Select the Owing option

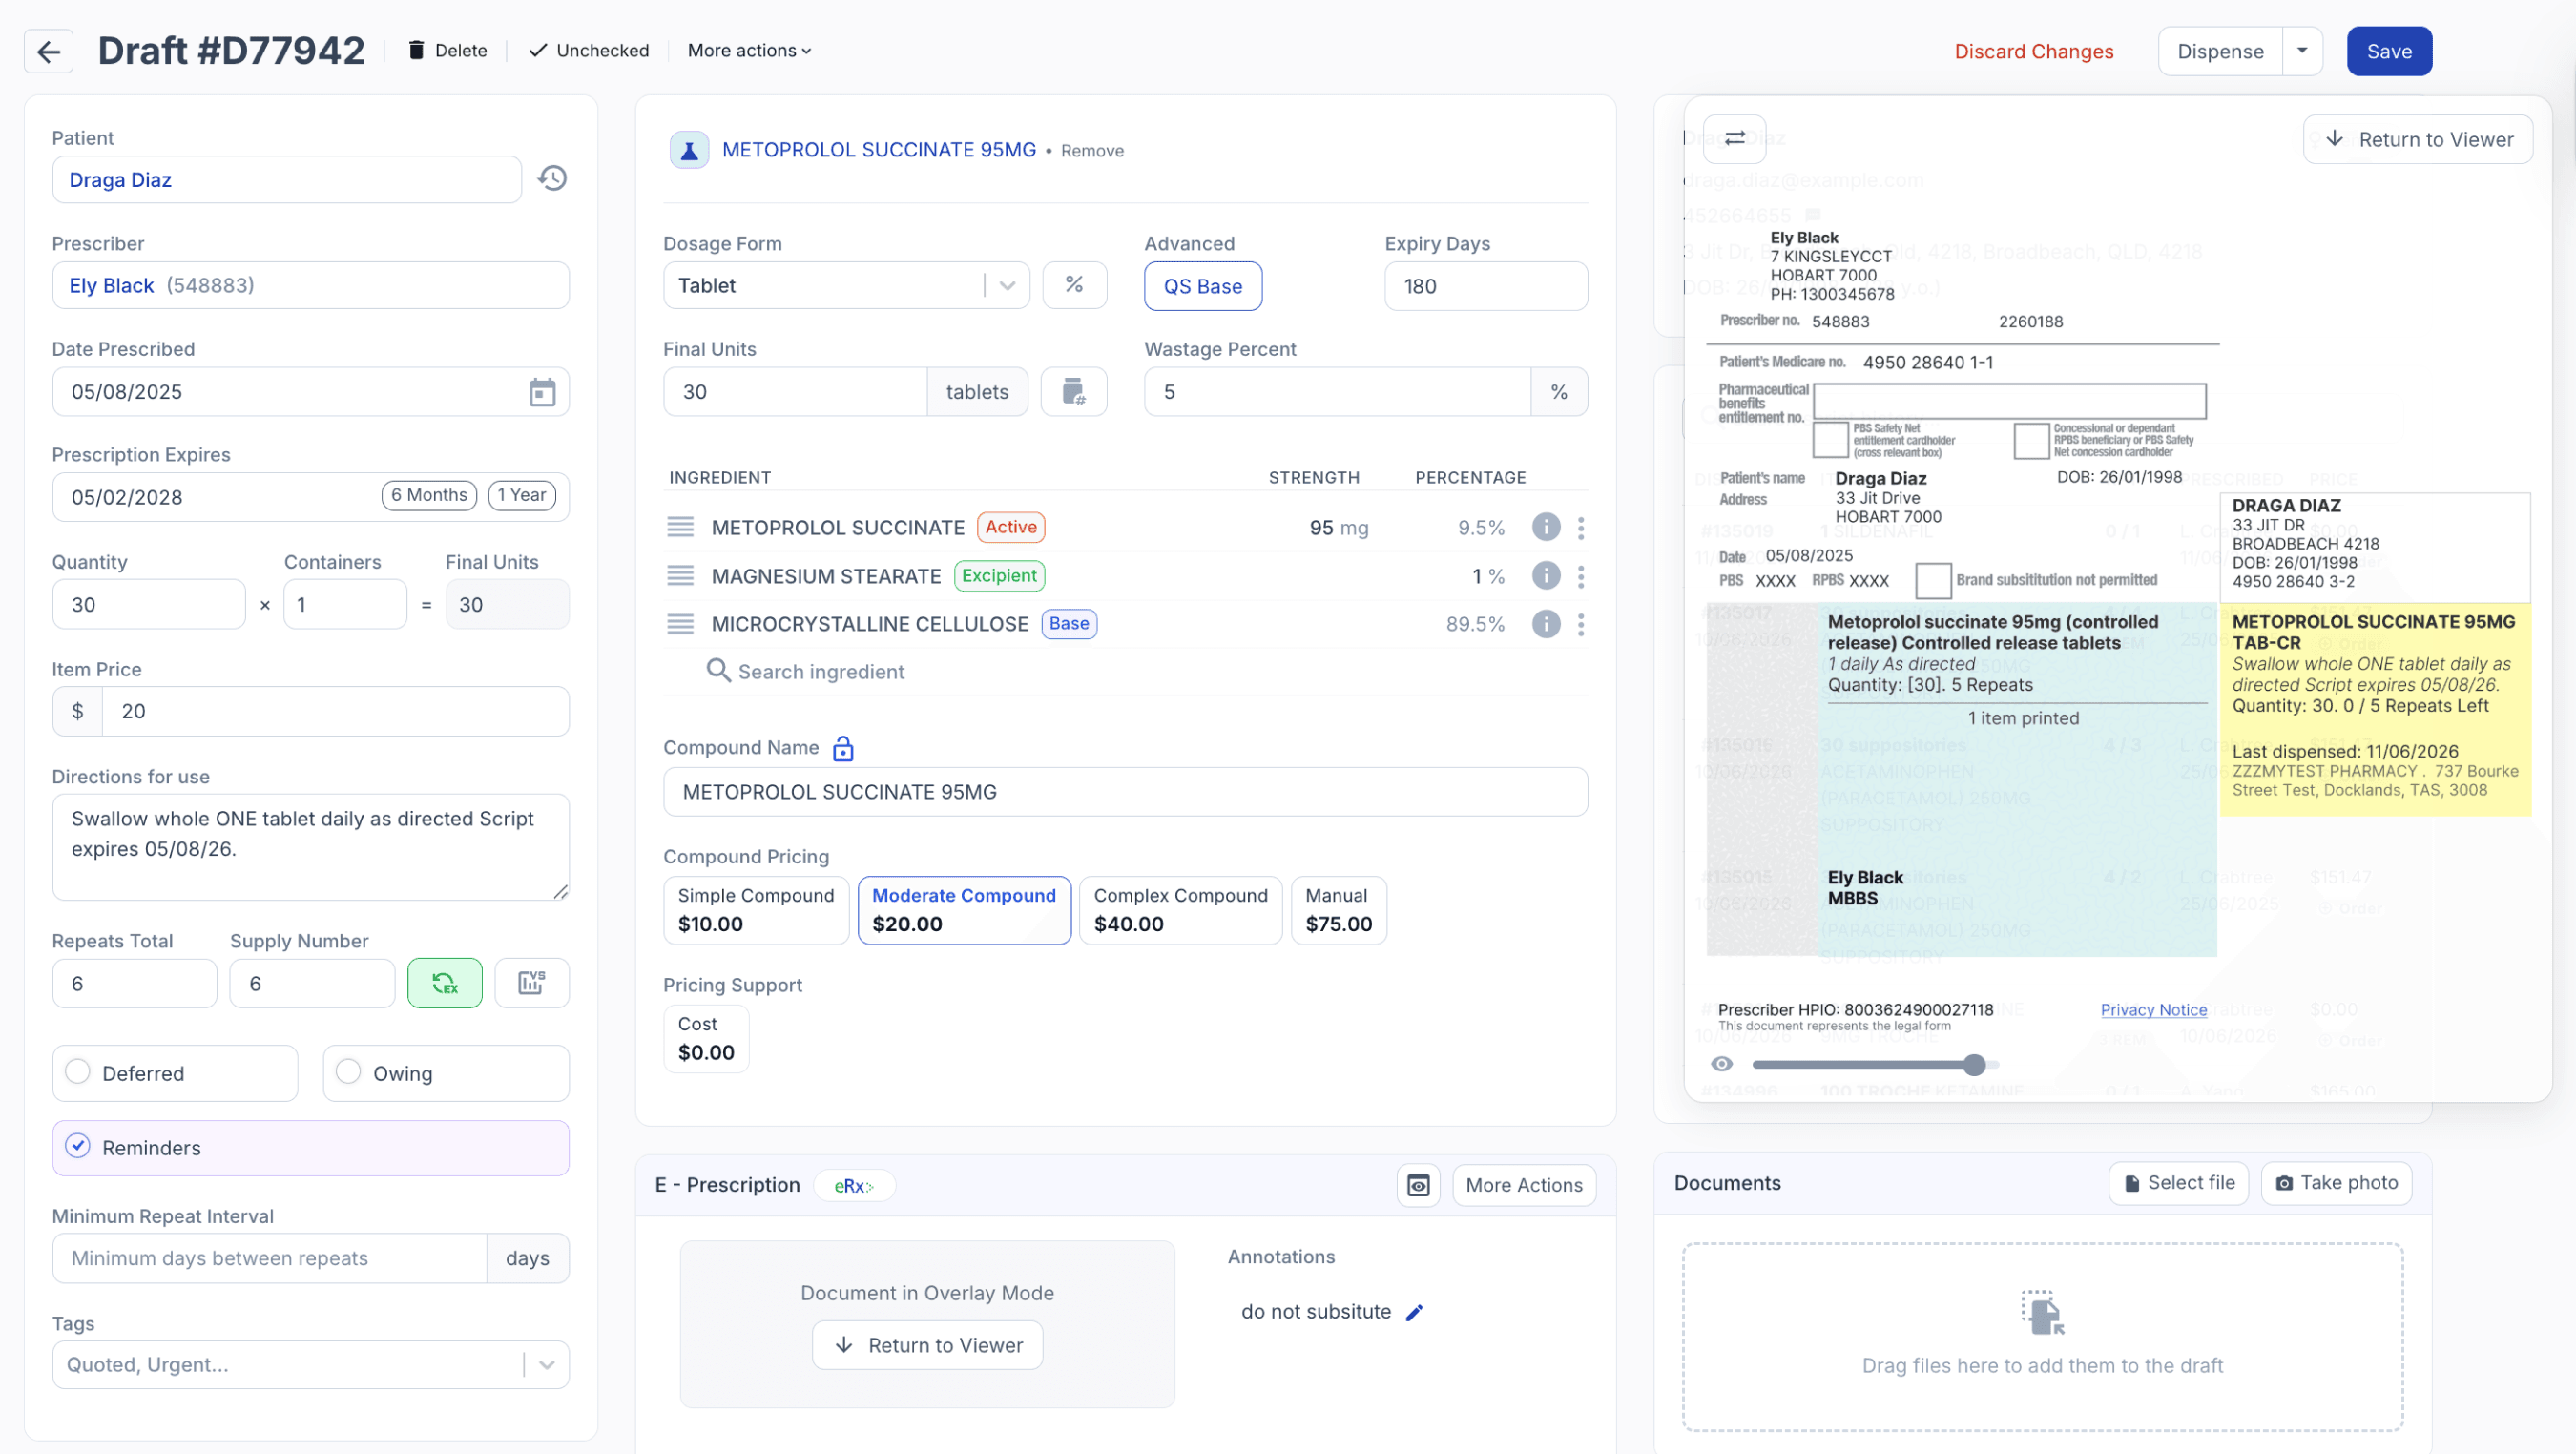point(446,1073)
